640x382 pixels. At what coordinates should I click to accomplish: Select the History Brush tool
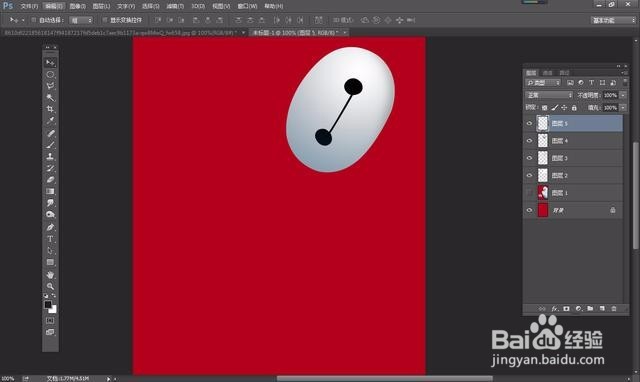pos(50,168)
